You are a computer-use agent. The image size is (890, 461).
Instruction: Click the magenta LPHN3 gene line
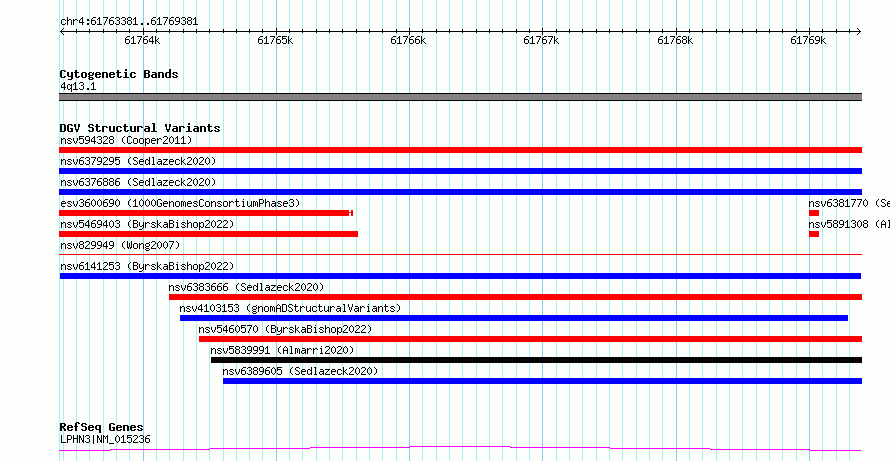[x=460, y=449]
